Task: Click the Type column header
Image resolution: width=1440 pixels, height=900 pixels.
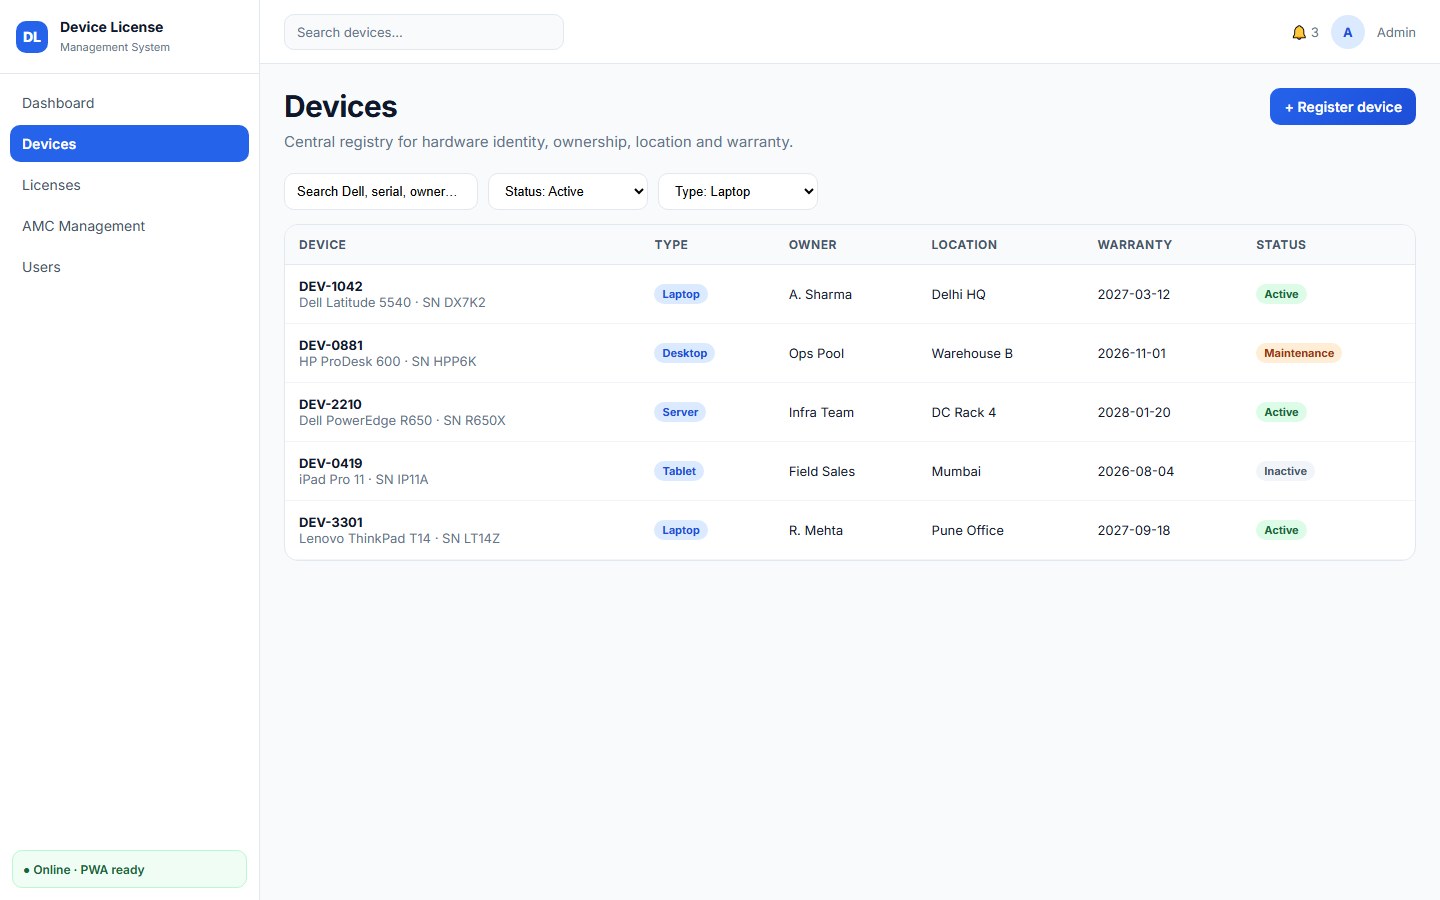Action: point(671,245)
